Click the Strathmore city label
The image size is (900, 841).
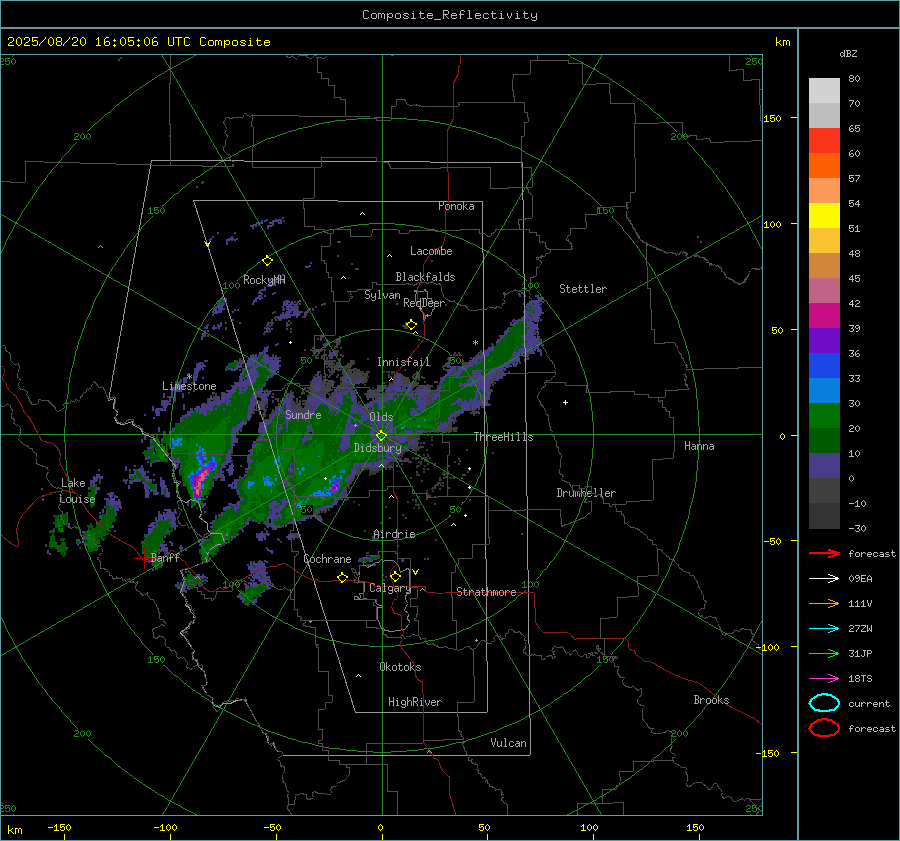(486, 592)
